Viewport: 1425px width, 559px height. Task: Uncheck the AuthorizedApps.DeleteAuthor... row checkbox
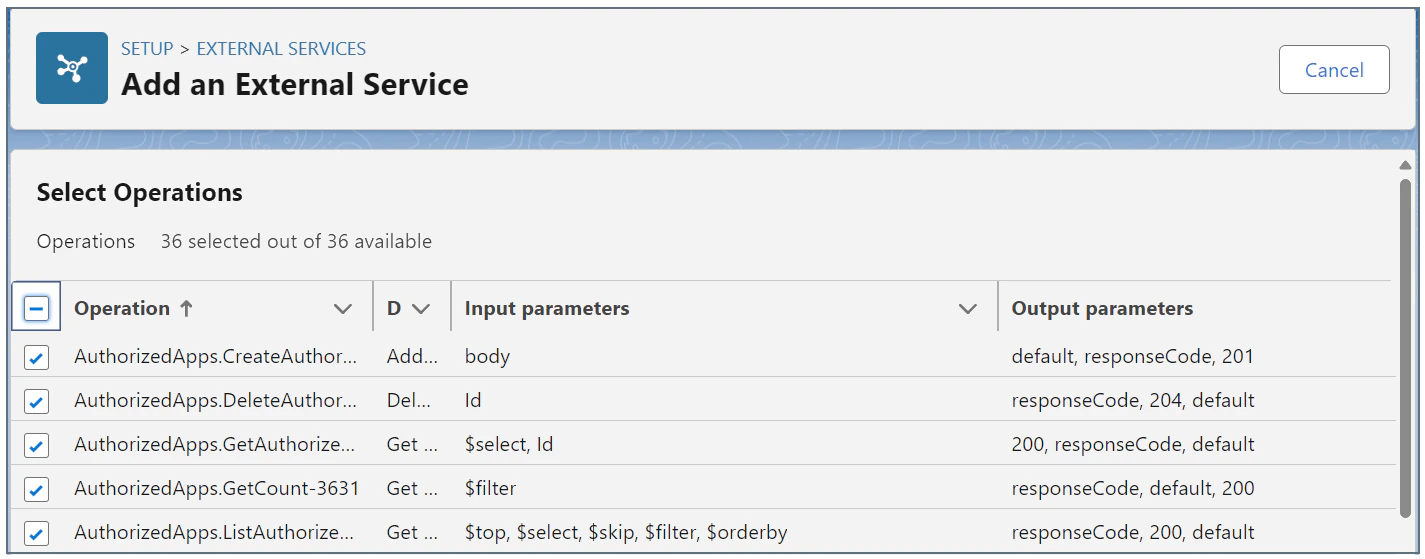tap(36, 401)
